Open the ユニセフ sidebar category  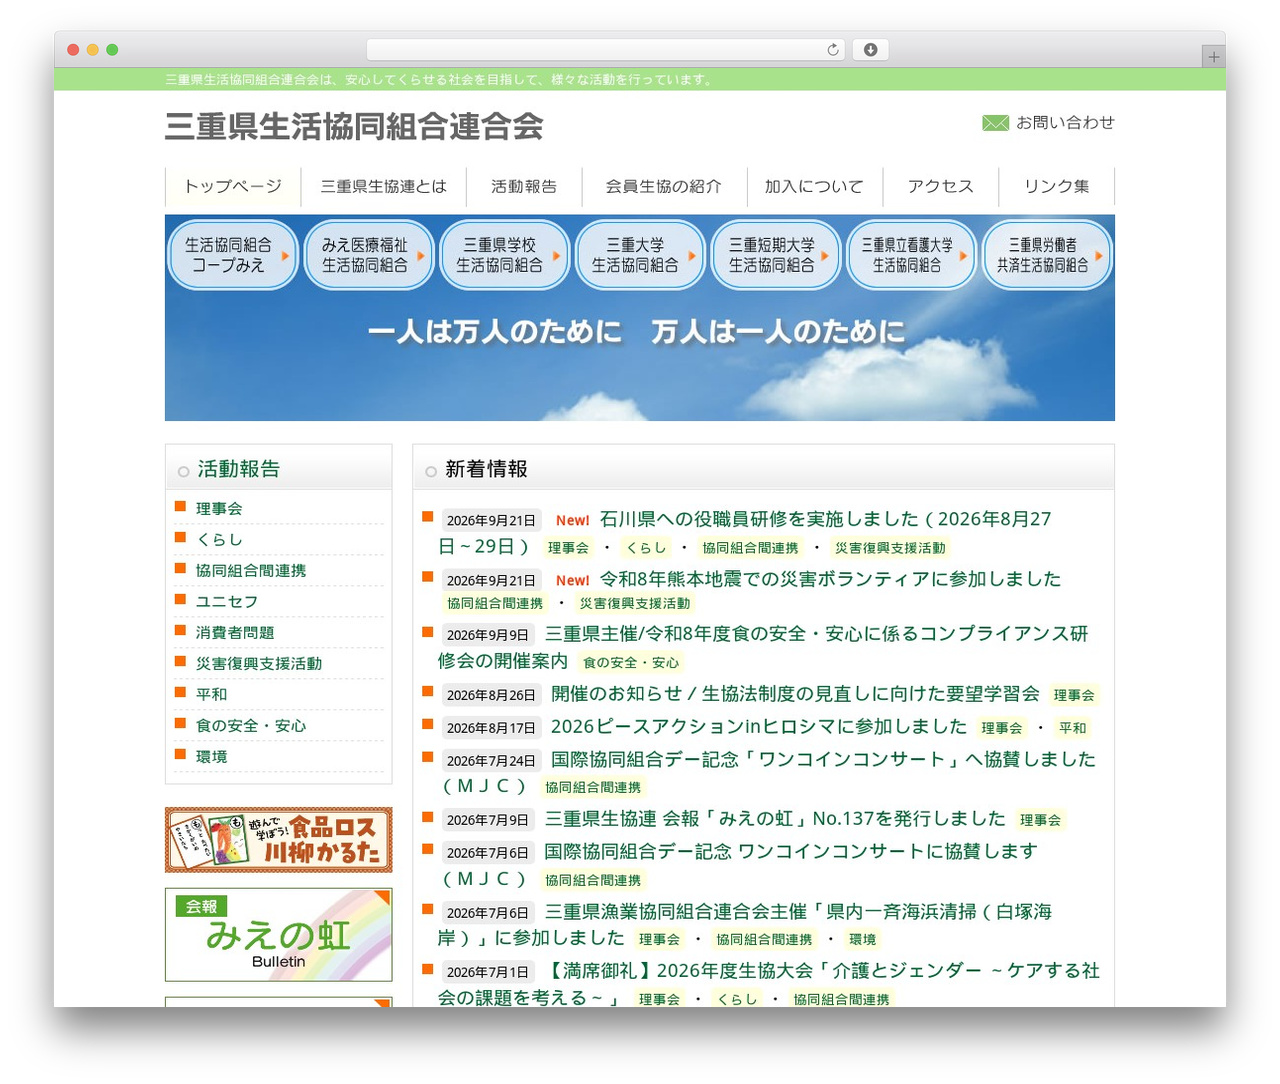pos(227,602)
